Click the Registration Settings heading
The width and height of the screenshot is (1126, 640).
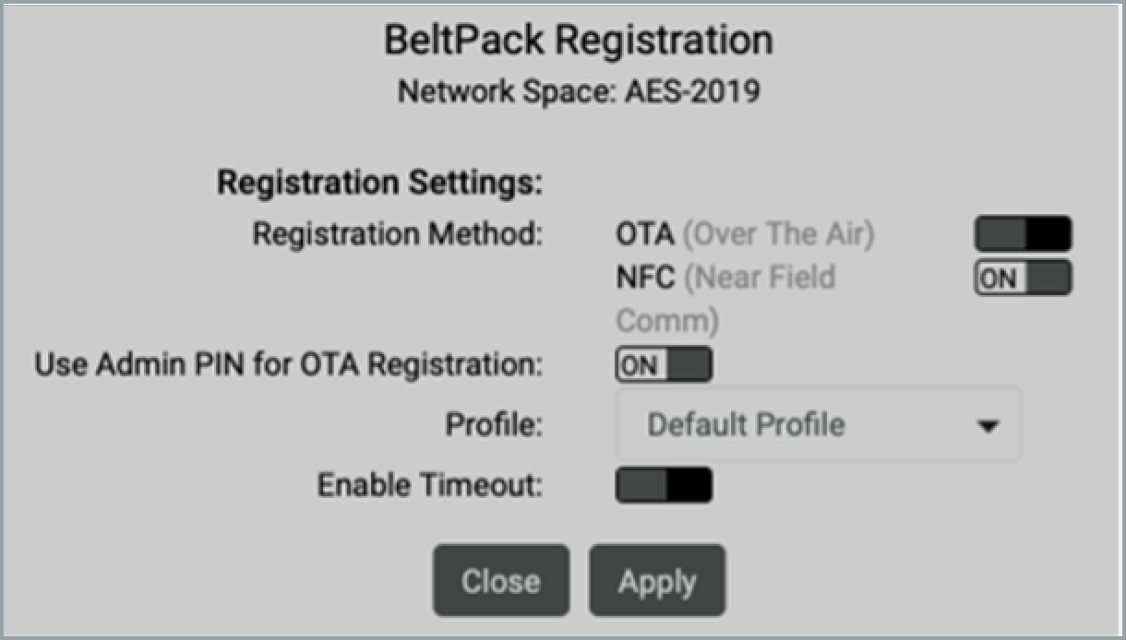point(379,184)
